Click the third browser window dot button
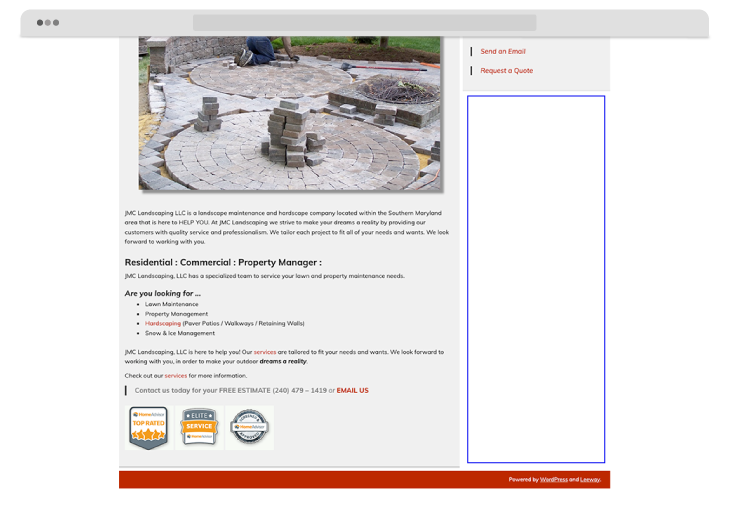This screenshot has width=729, height=507. (x=56, y=22)
